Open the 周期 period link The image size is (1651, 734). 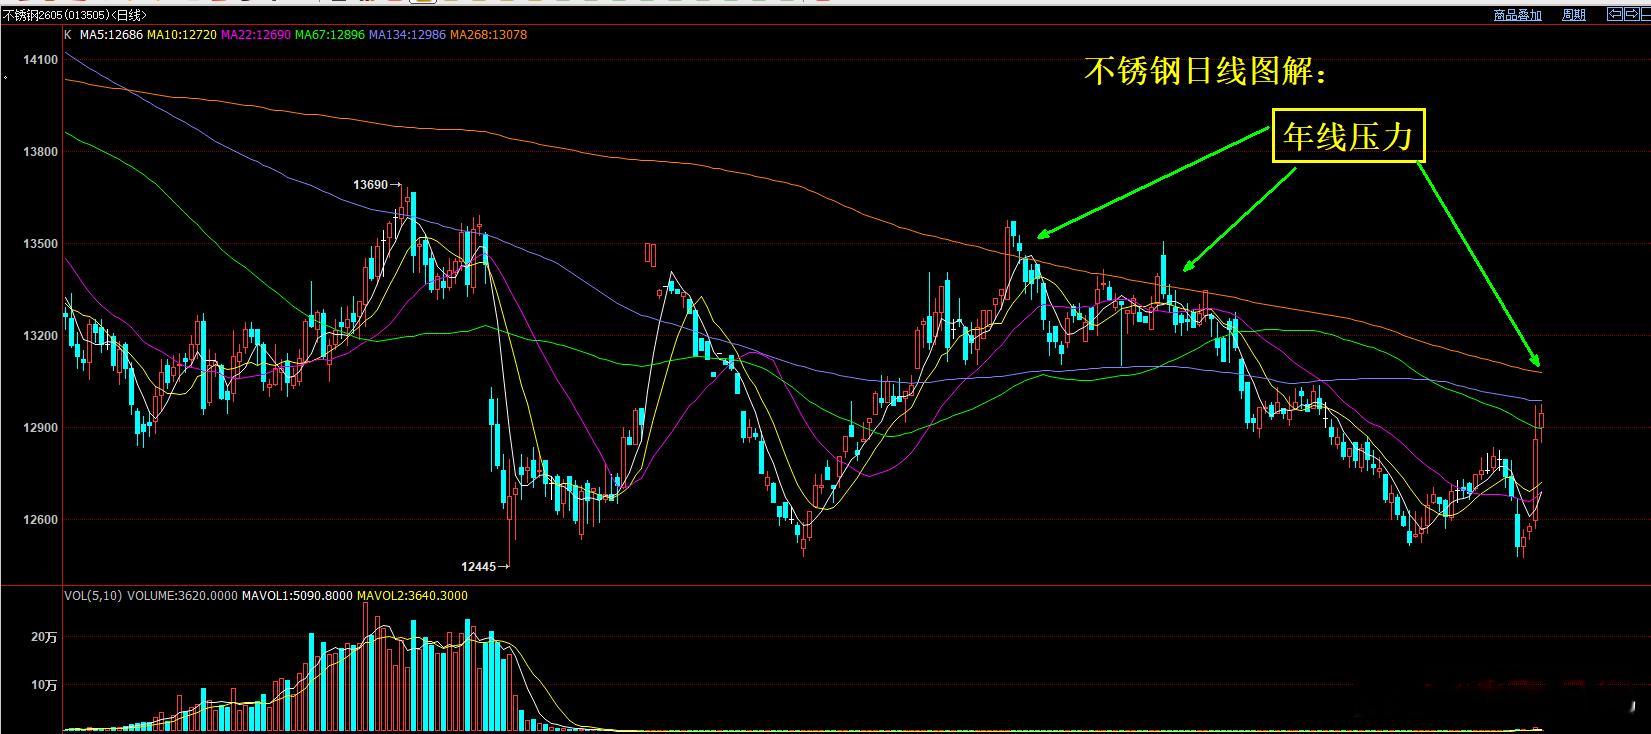click(1574, 15)
